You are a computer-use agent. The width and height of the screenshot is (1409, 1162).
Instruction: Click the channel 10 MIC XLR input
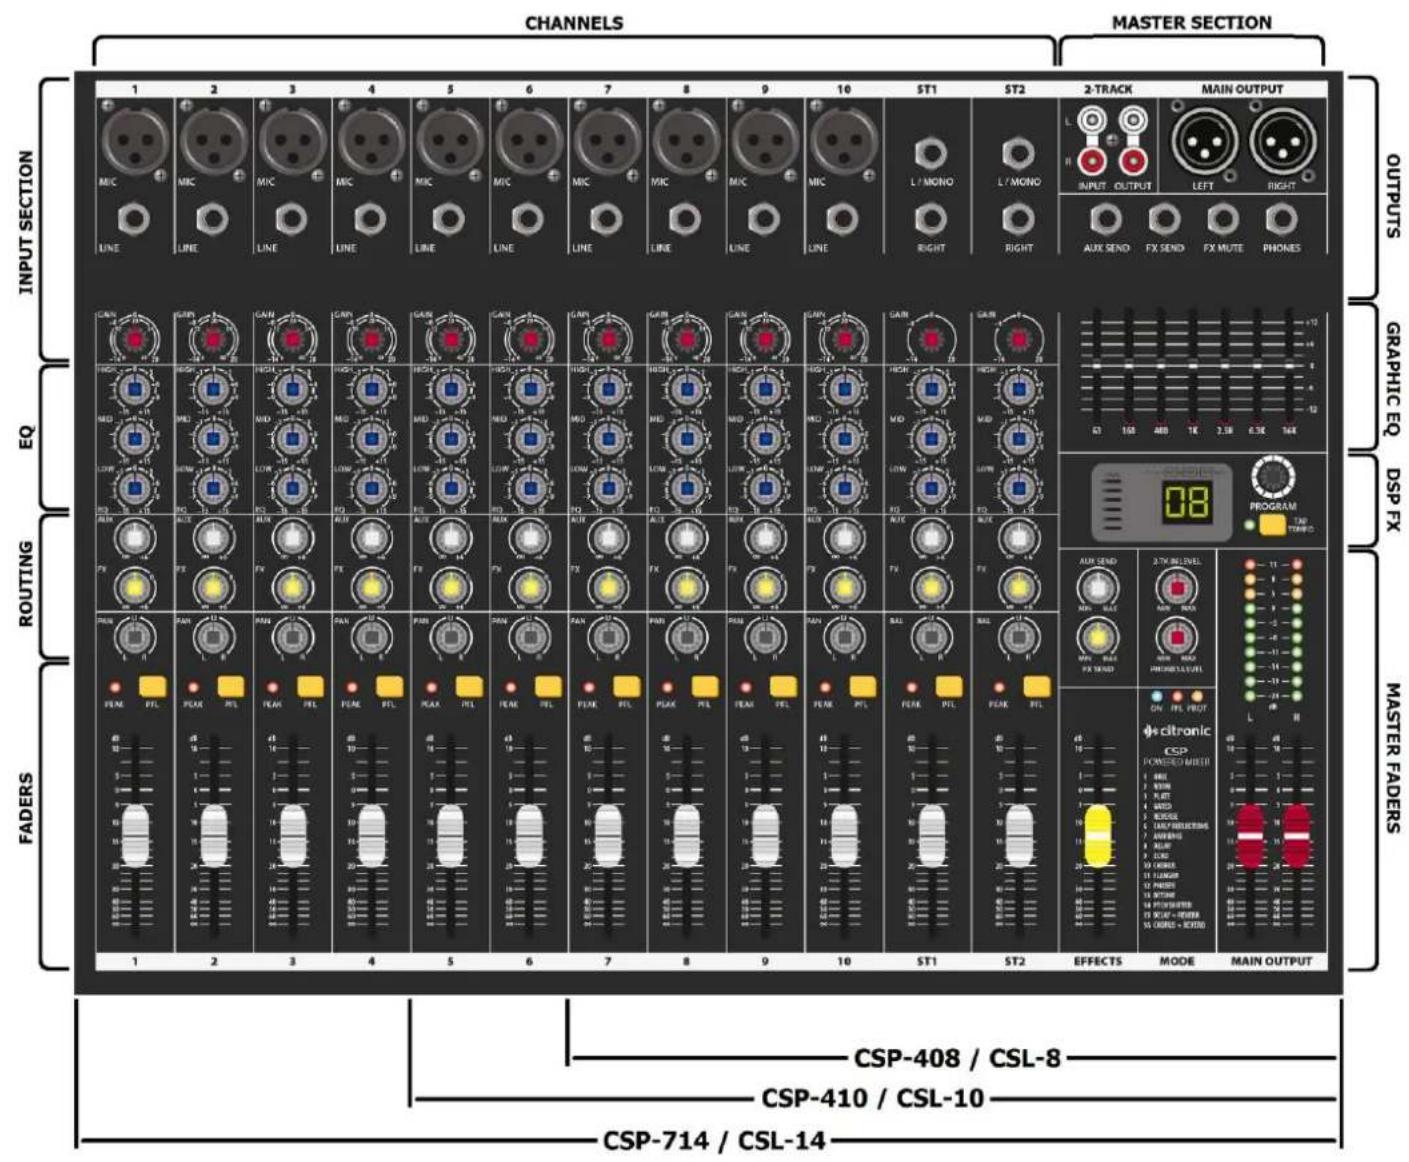(x=843, y=140)
